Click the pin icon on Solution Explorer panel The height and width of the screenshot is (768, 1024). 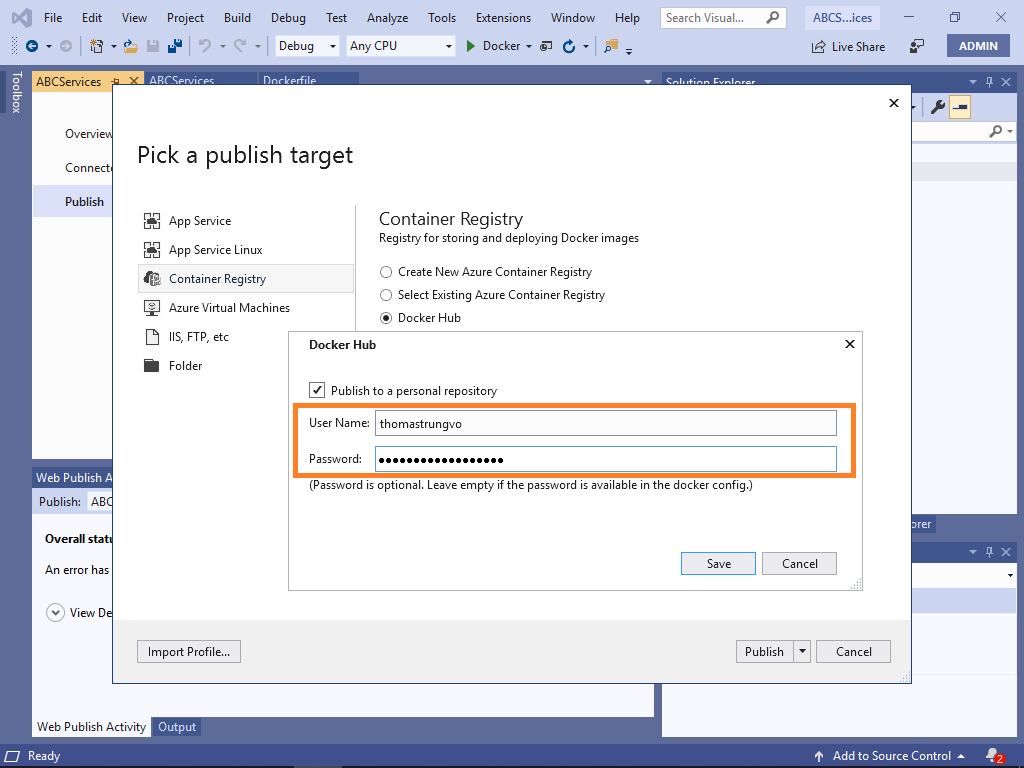click(989, 82)
